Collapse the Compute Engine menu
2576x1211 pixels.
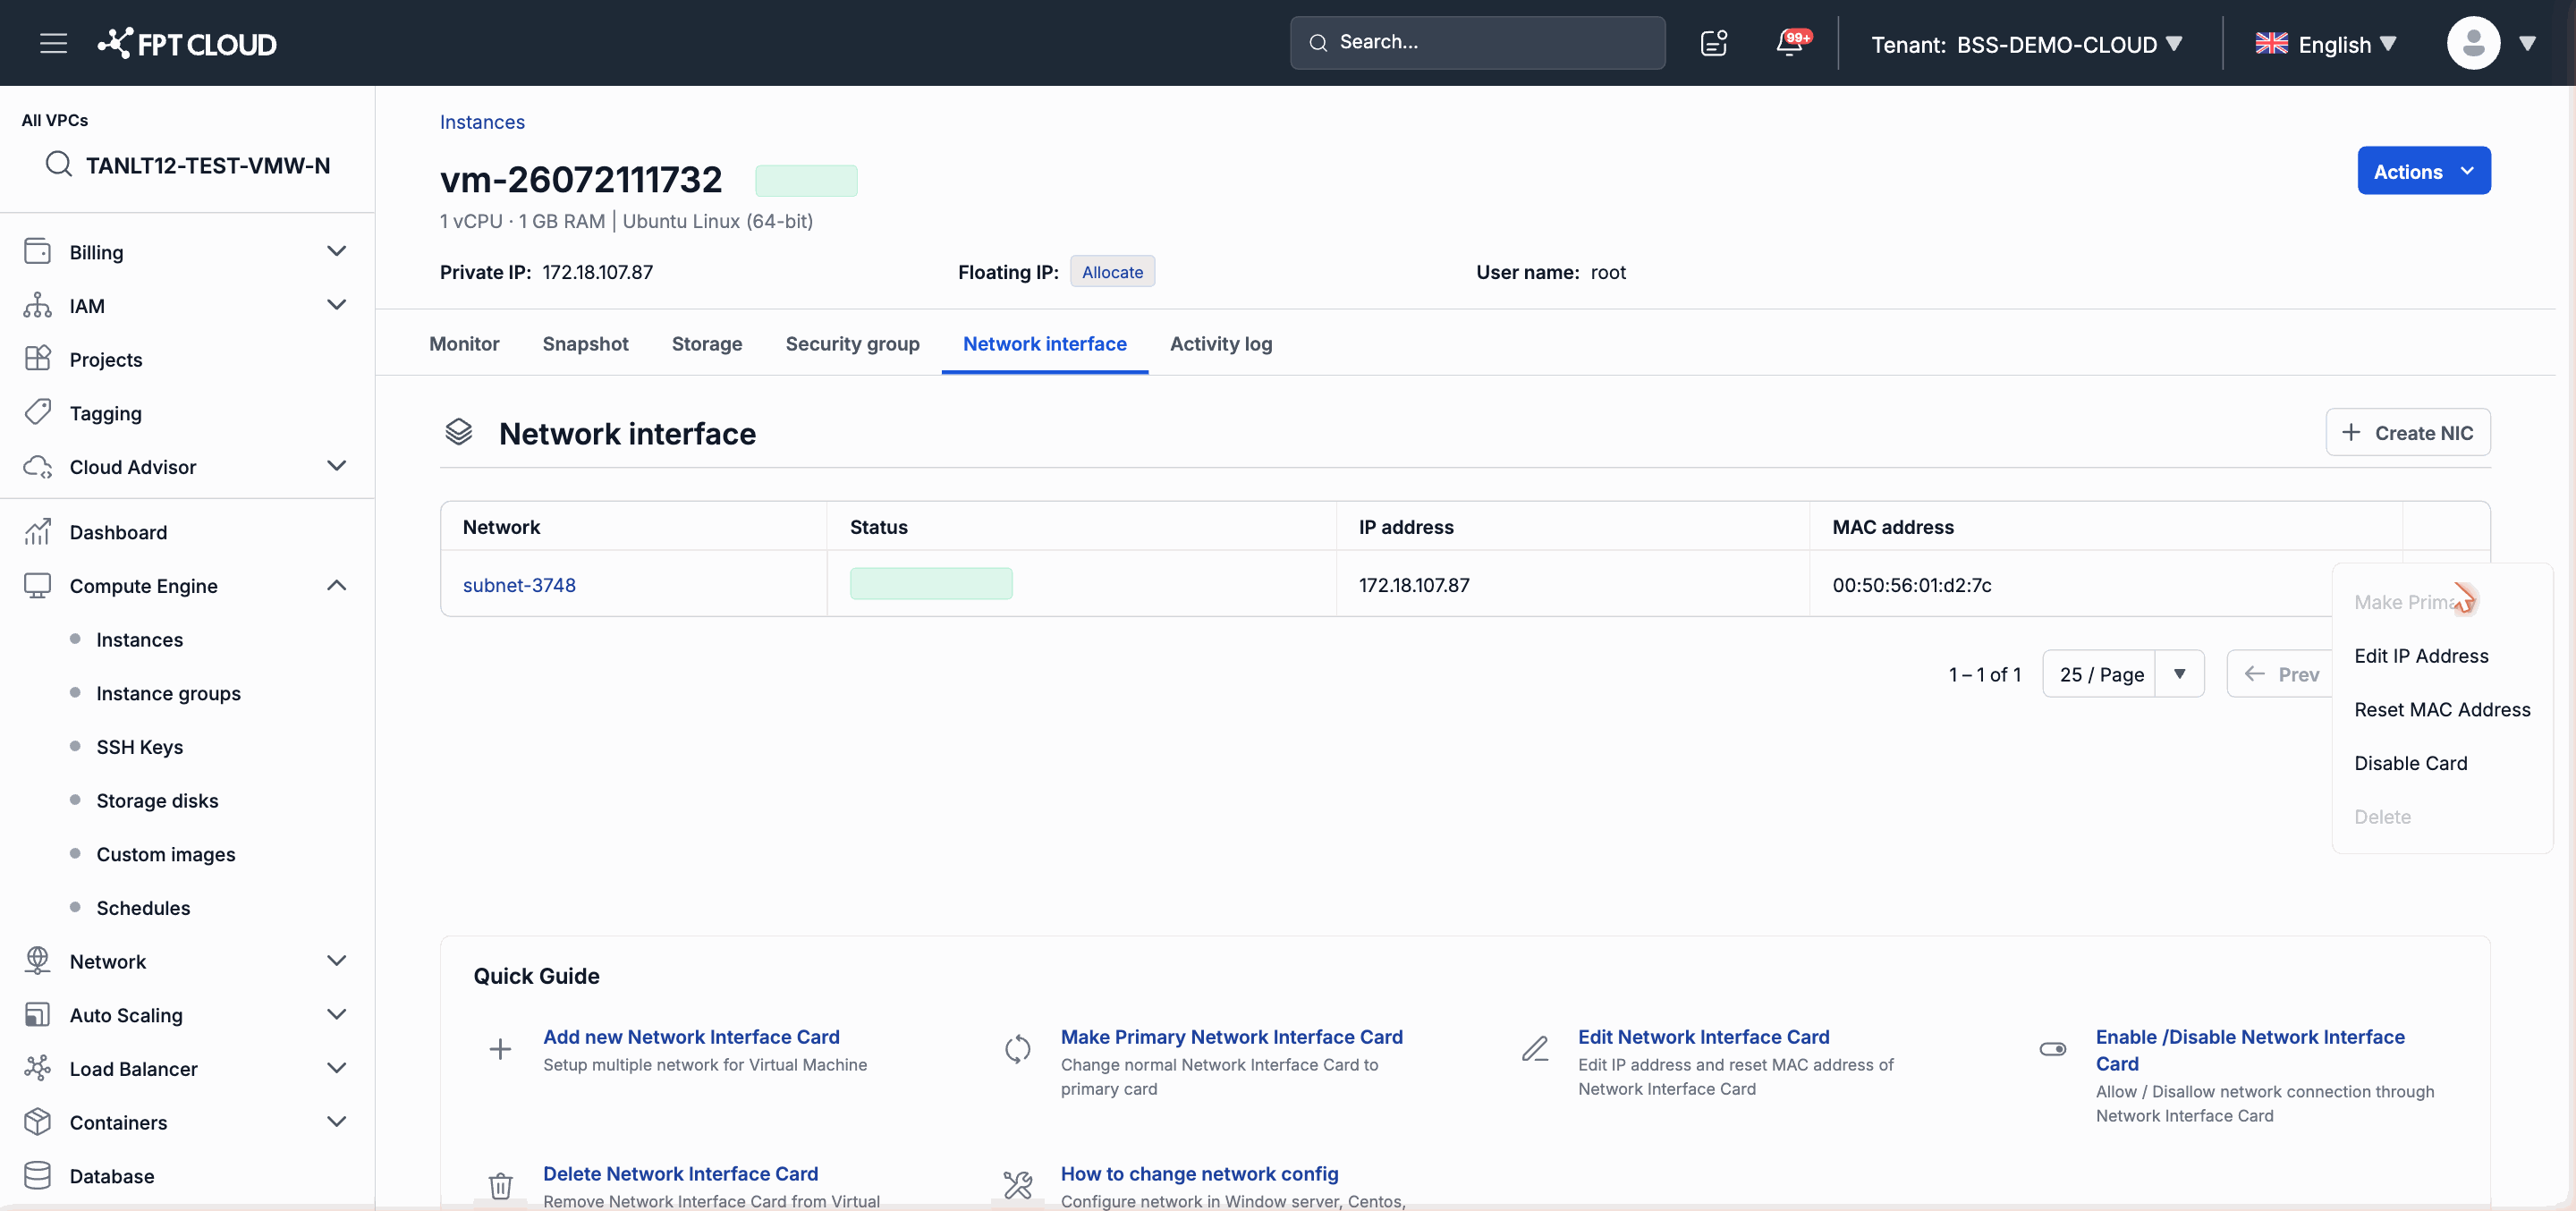tap(336, 585)
